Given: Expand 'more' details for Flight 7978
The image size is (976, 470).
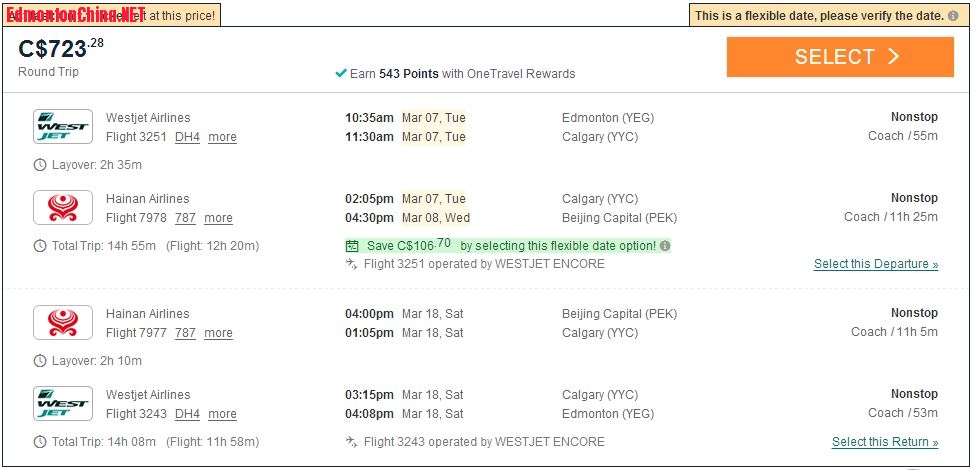Looking at the screenshot, I should (218, 218).
